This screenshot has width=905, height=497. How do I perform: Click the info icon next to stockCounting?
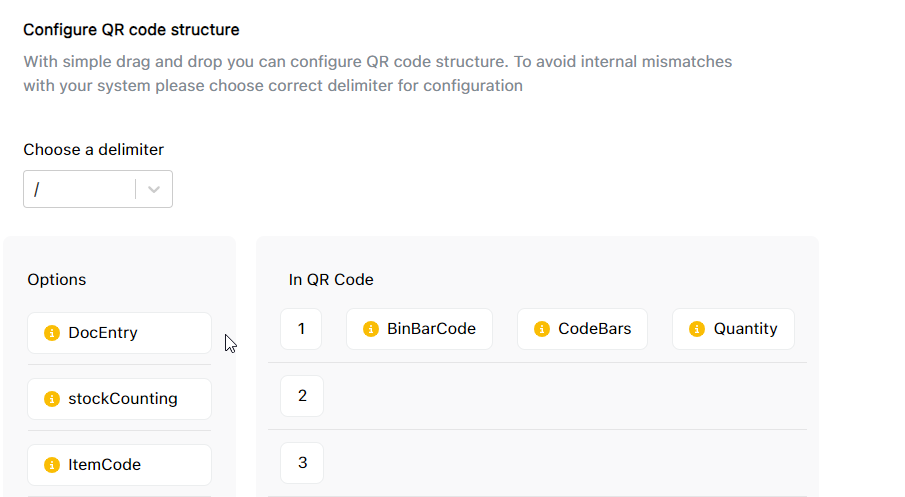tap(53, 399)
